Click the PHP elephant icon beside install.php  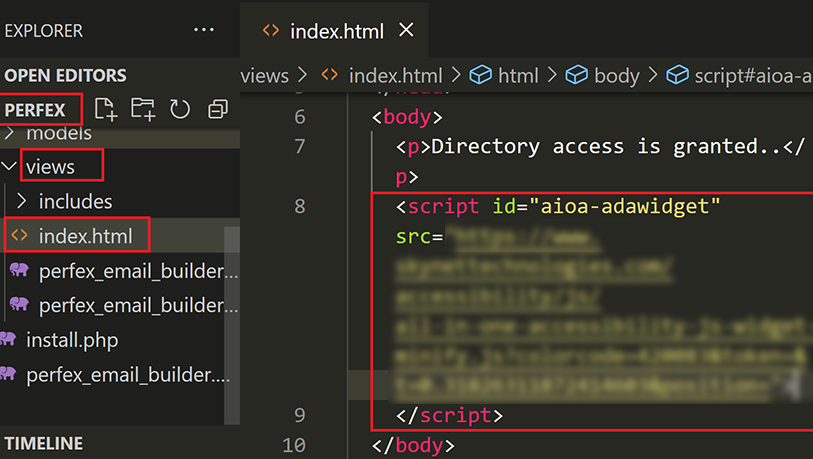8,339
